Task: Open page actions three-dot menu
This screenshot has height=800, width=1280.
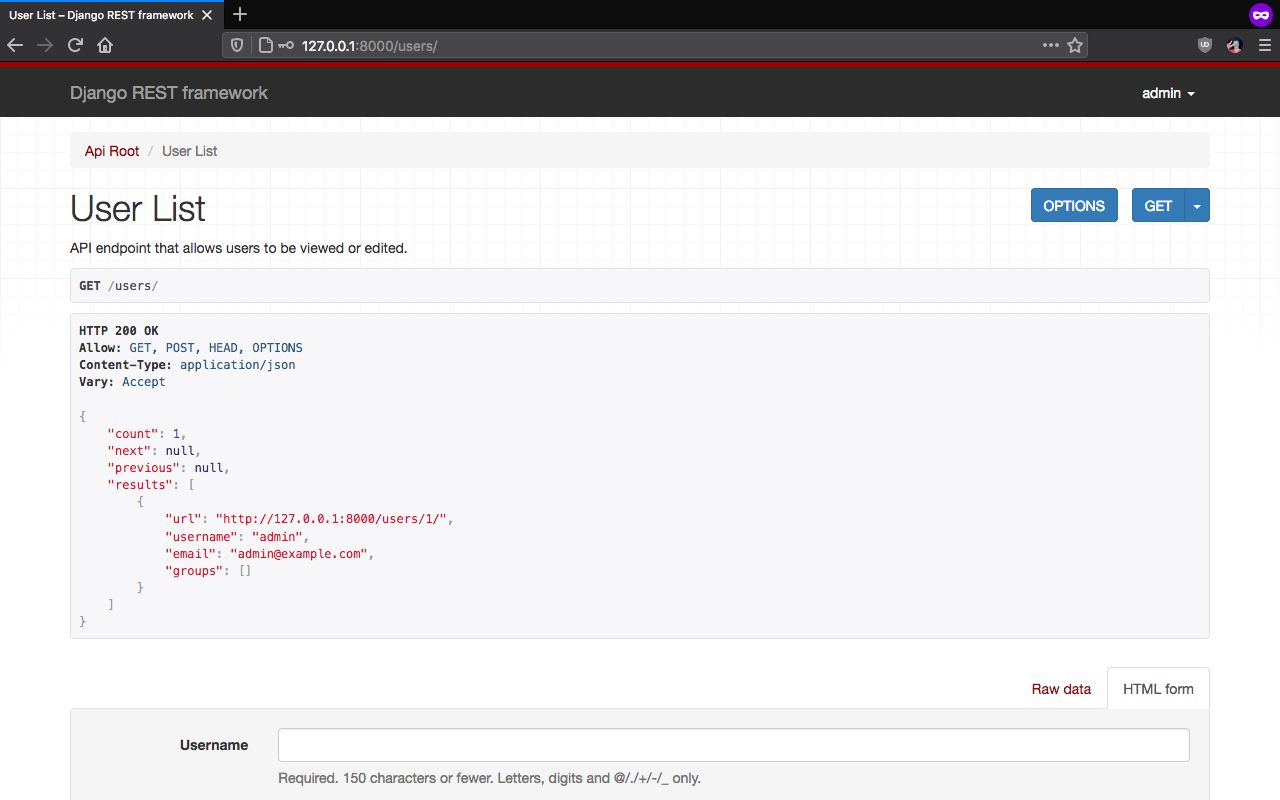Action: 1050,45
